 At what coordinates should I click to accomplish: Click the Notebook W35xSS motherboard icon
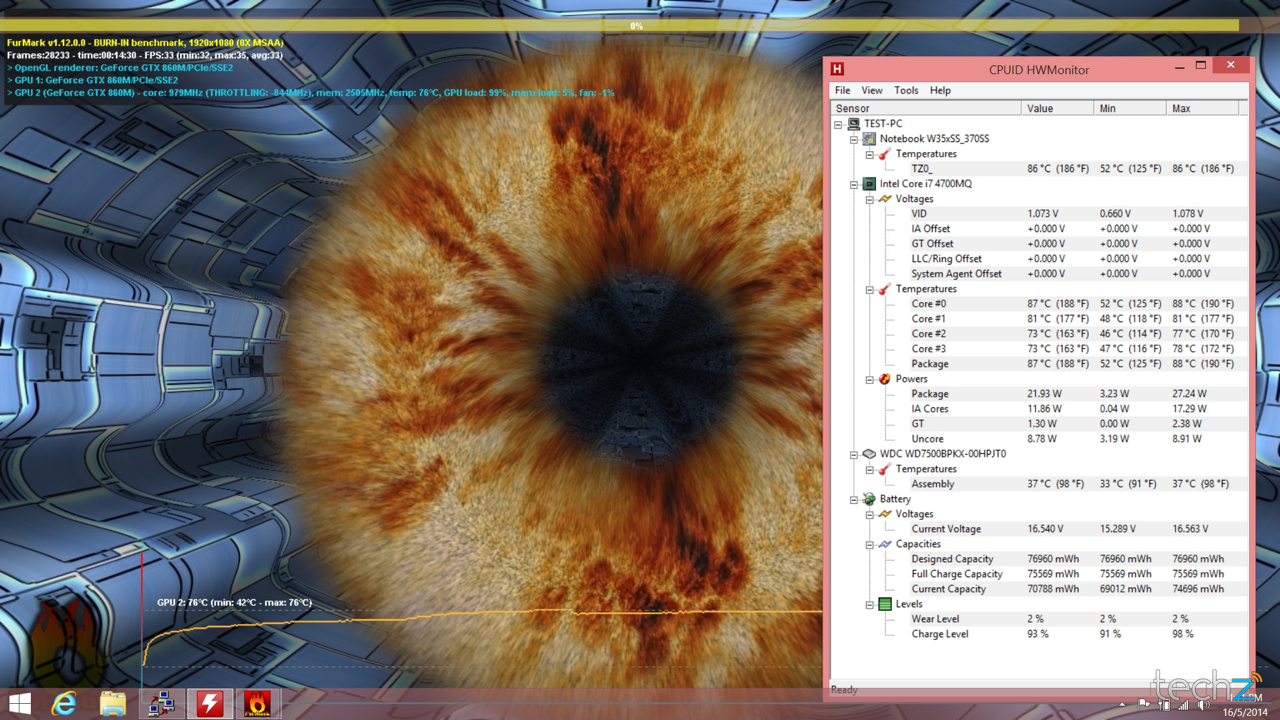[x=869, y=139]
